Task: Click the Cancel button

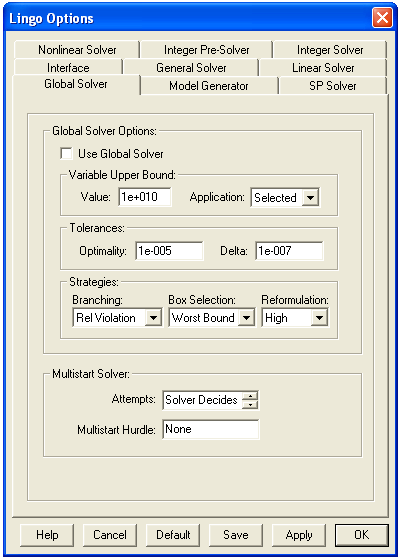Action: click(x=110, y=535)
